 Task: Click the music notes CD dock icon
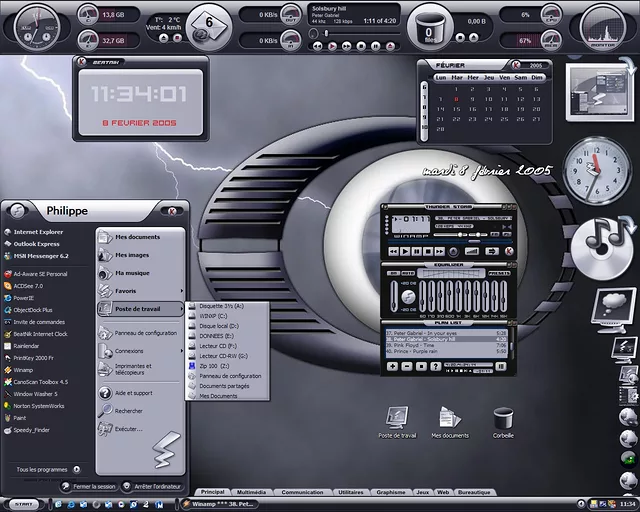tap(602, 238)
